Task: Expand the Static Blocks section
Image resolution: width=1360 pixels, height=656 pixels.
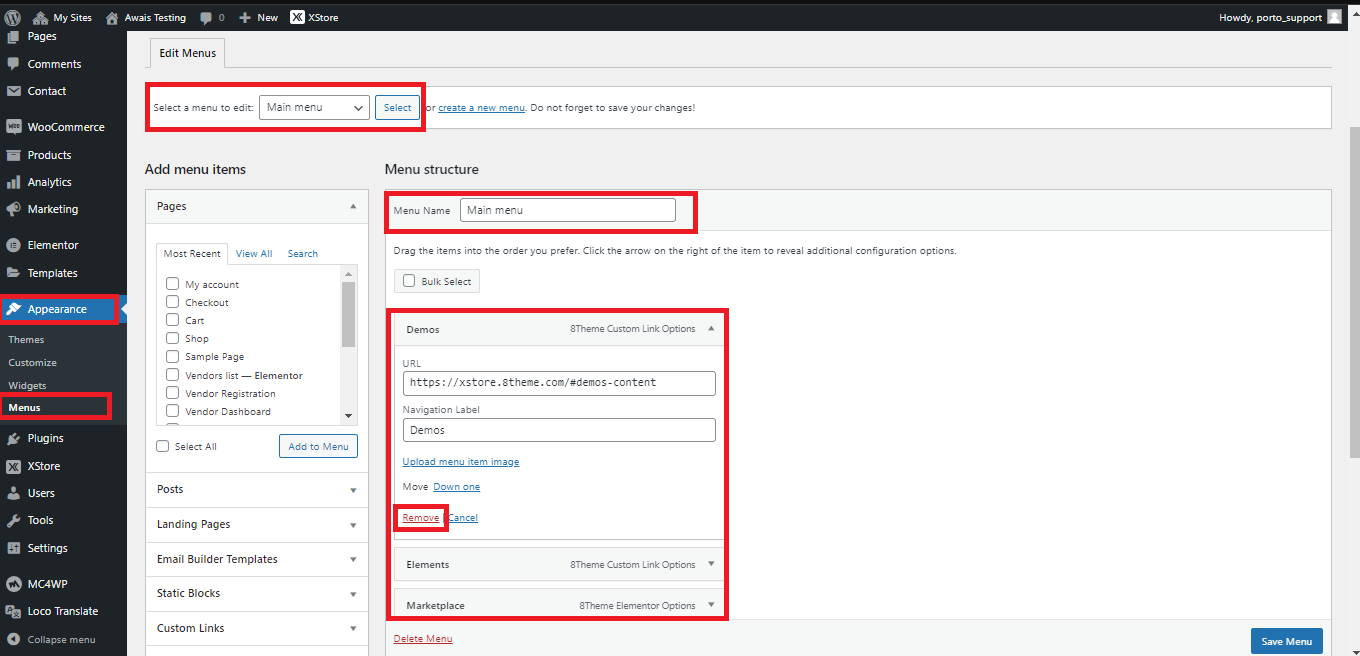Action: point(257,594)
